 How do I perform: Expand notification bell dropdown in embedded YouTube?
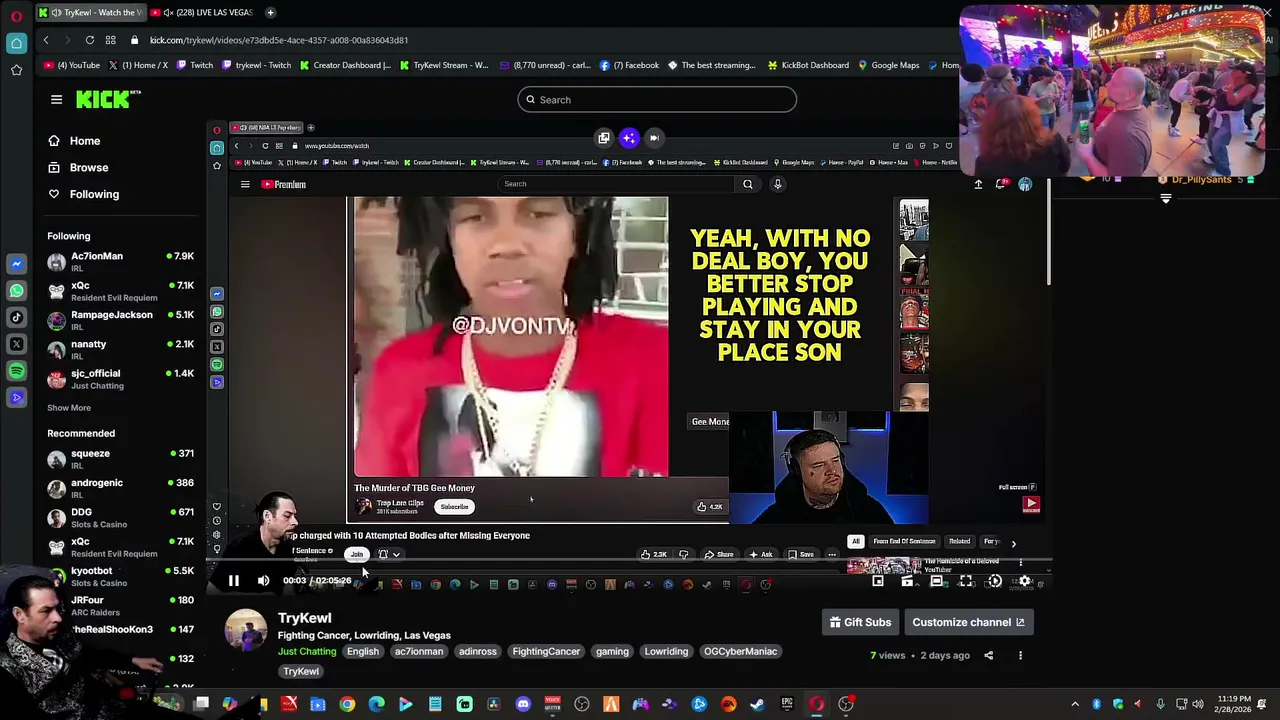pos(396,555)
